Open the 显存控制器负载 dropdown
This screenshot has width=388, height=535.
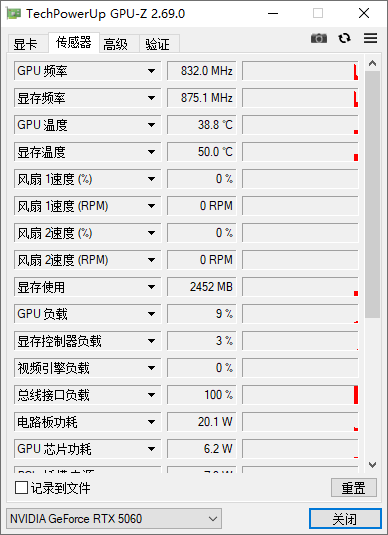point(151,341)
